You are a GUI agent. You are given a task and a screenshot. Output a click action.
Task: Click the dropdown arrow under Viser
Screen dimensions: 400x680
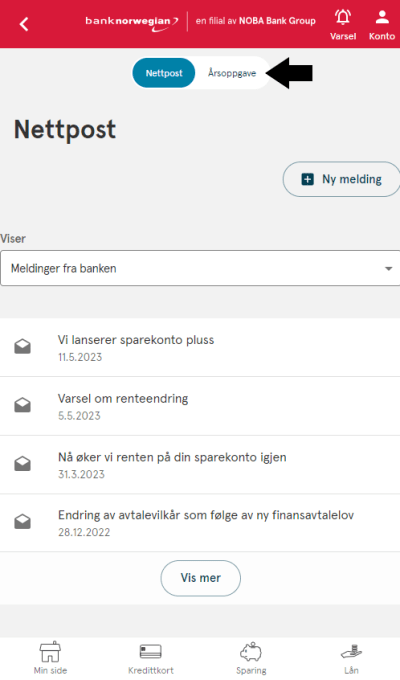point(388,268)
